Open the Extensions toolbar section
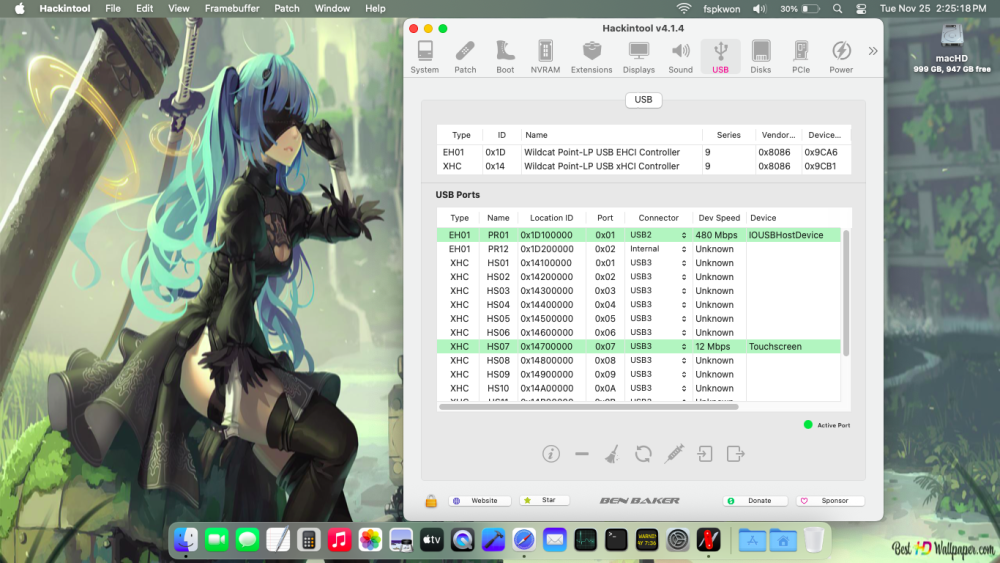 click(x=591, y=57)
